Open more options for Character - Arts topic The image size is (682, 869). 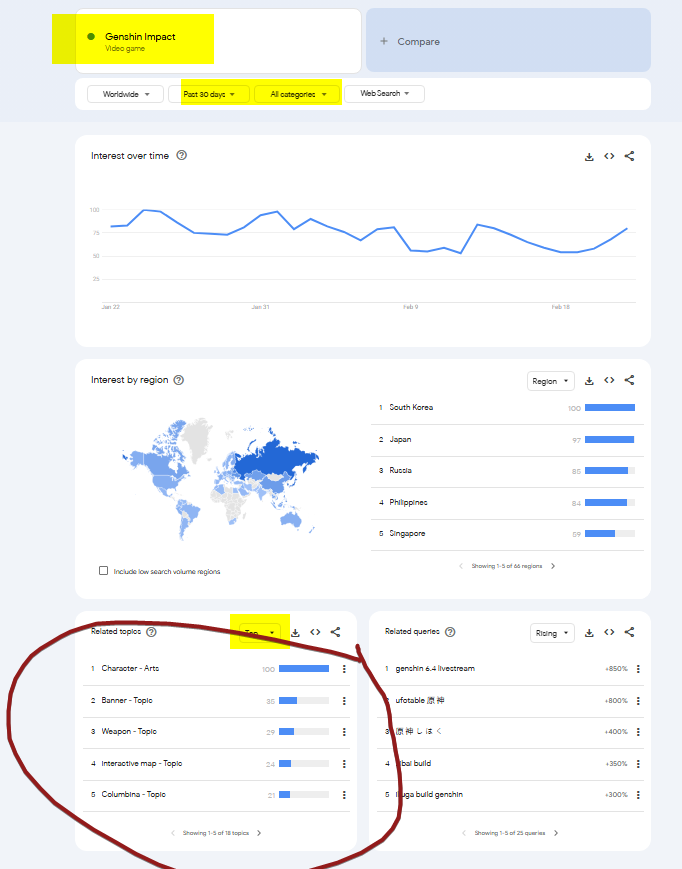pos(344,669)
